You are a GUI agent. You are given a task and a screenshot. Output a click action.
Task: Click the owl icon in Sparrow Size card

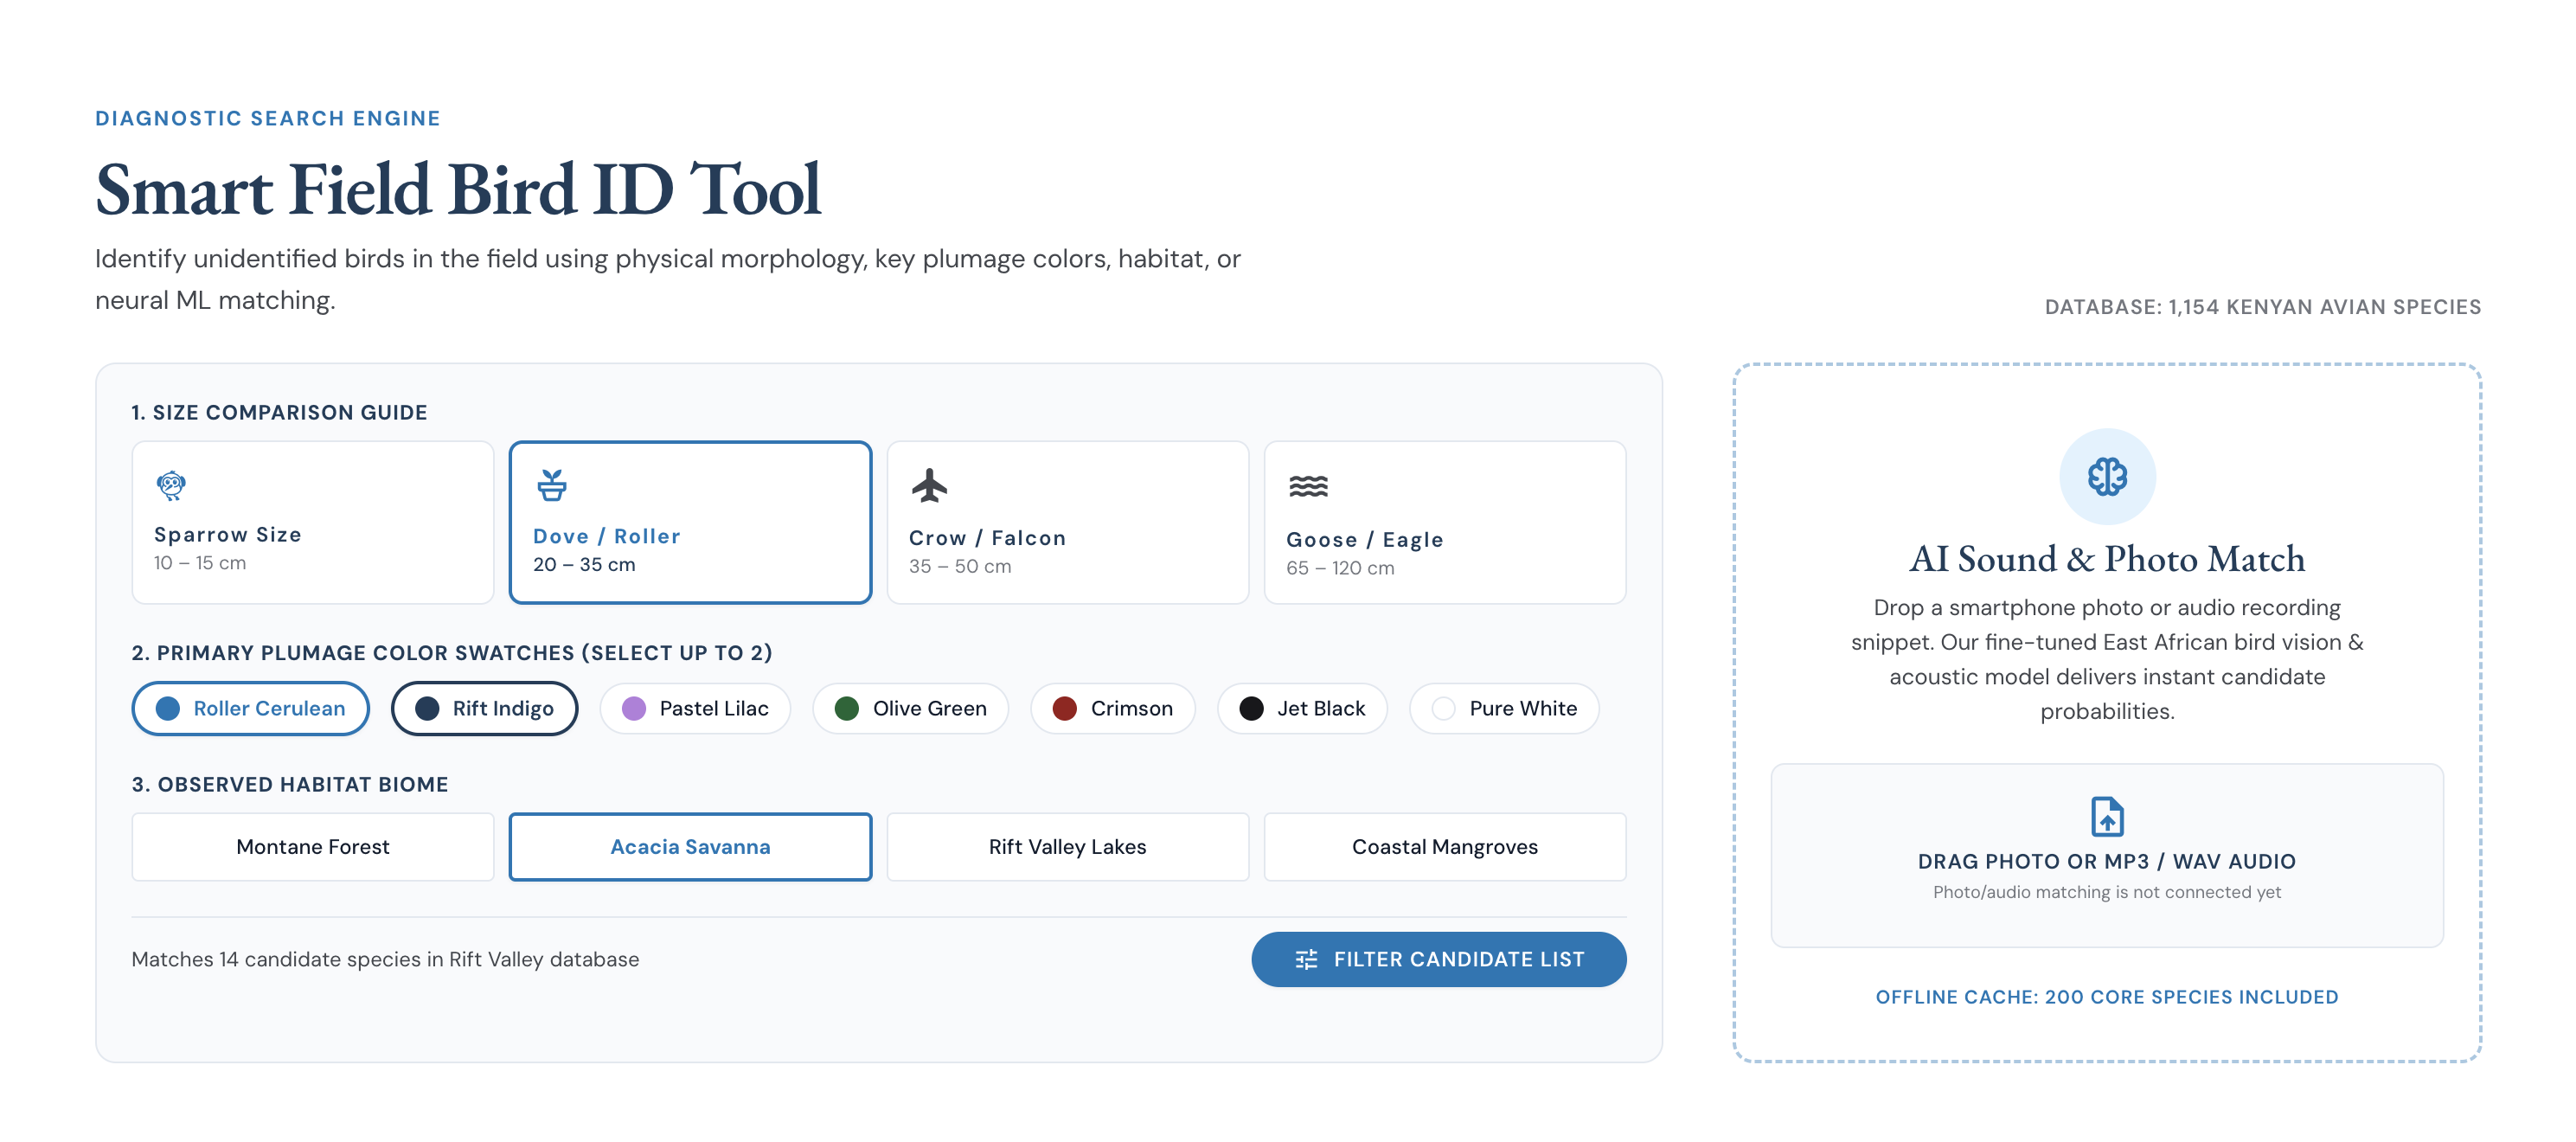point(171,485)
